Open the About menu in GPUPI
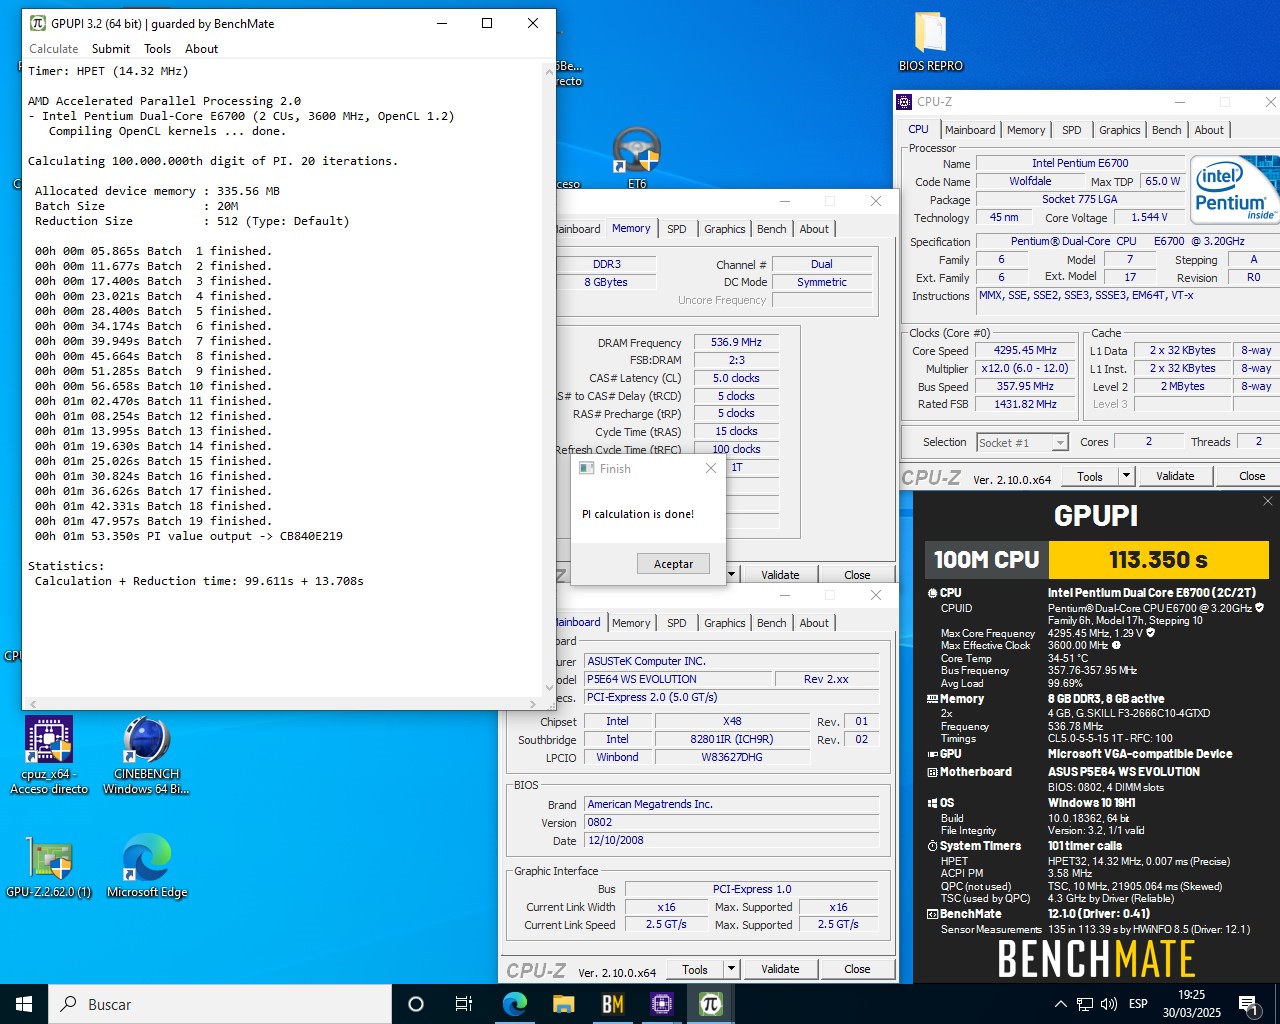1280x1024 pixels. [x=201, y=49]
